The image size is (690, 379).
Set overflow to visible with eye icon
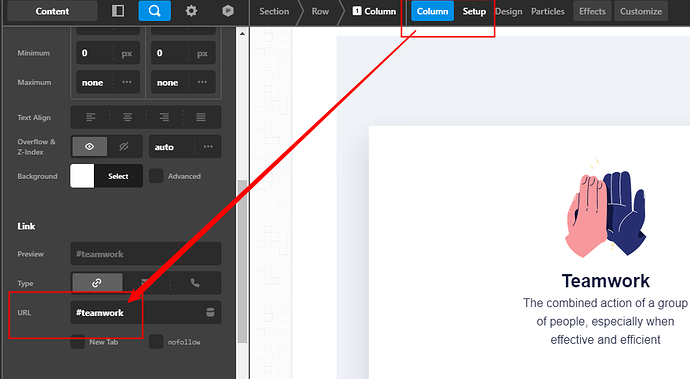coord(89,147)
